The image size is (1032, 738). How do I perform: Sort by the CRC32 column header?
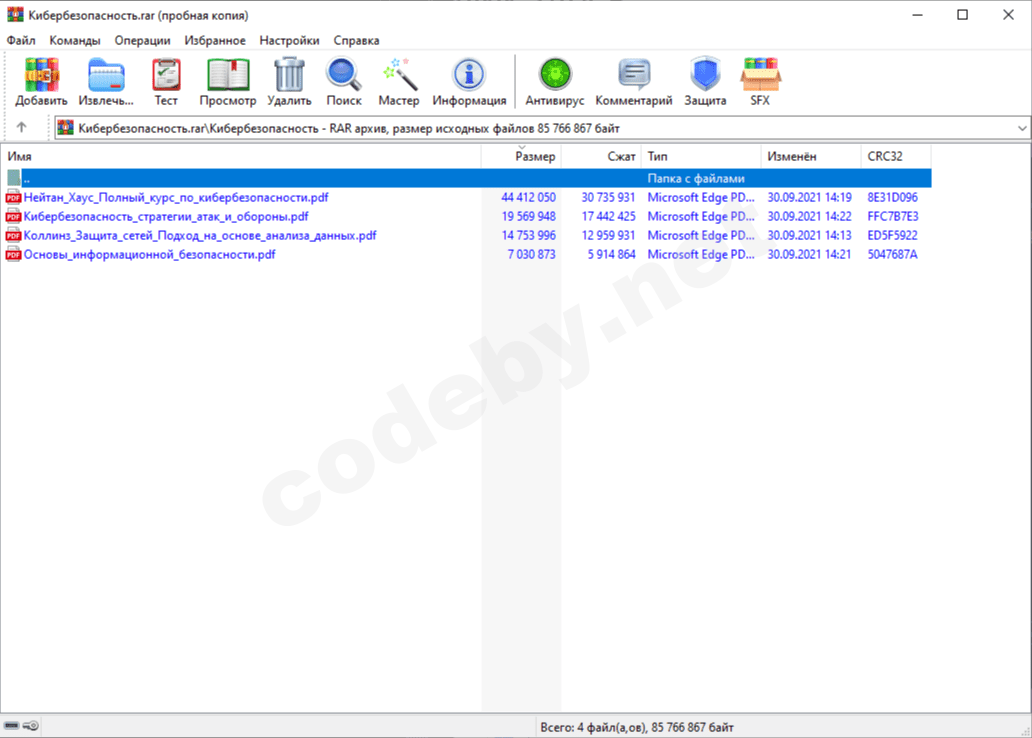896,156
